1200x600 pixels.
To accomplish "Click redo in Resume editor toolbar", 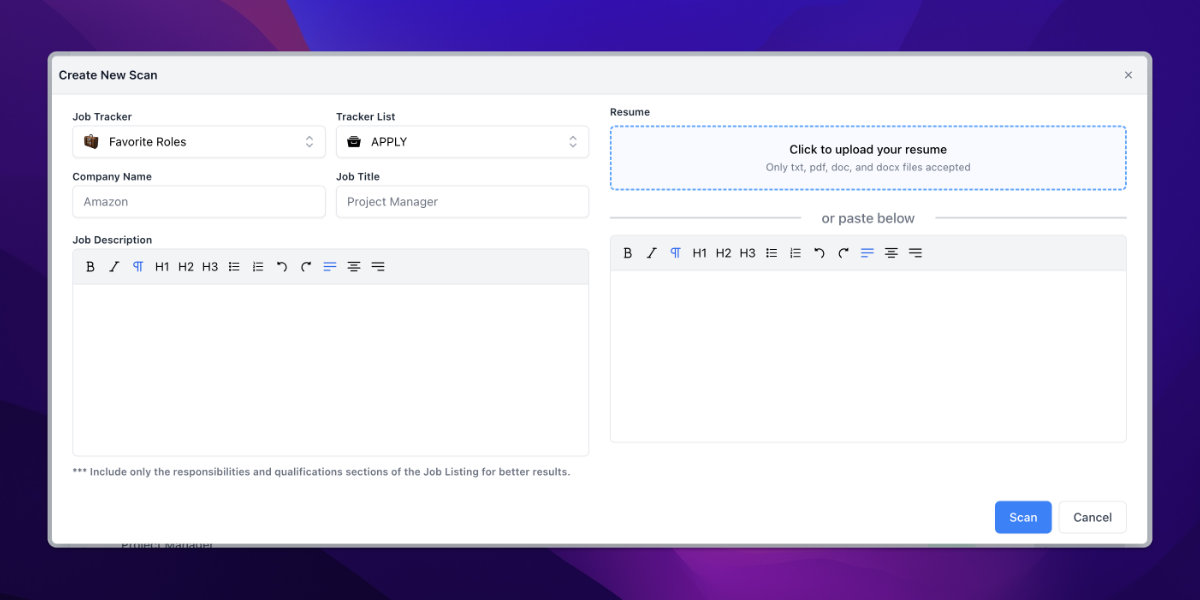I will point(844,253).
